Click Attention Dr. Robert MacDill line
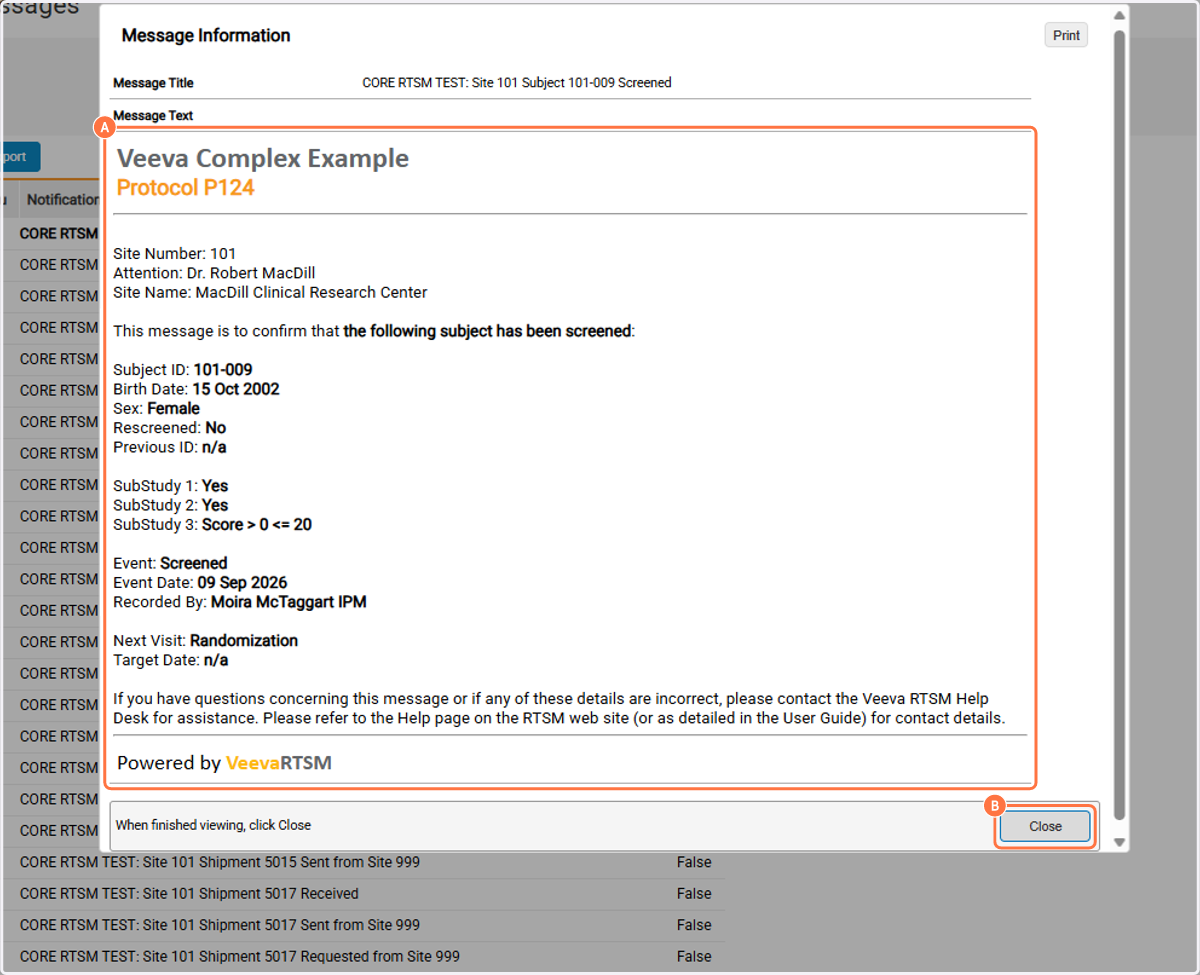The width and height of the screenshot is (1200, 975). (214, 273)
